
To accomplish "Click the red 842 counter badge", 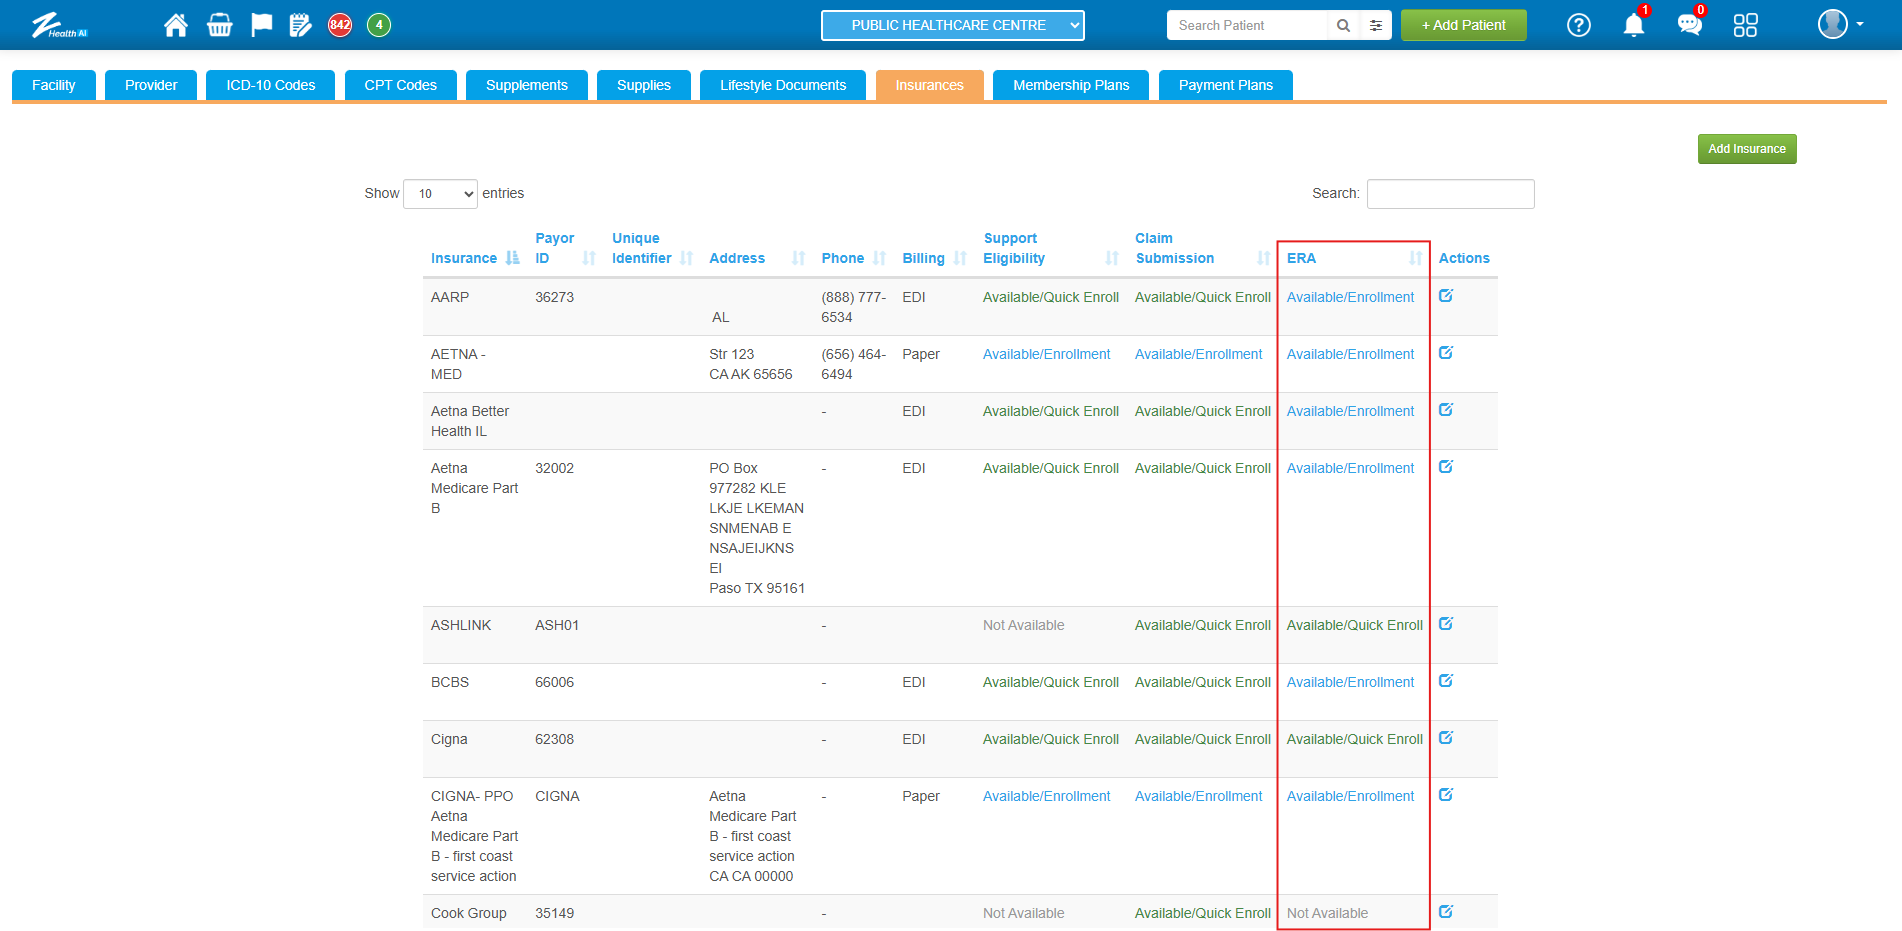I will (x=340, y=25).
